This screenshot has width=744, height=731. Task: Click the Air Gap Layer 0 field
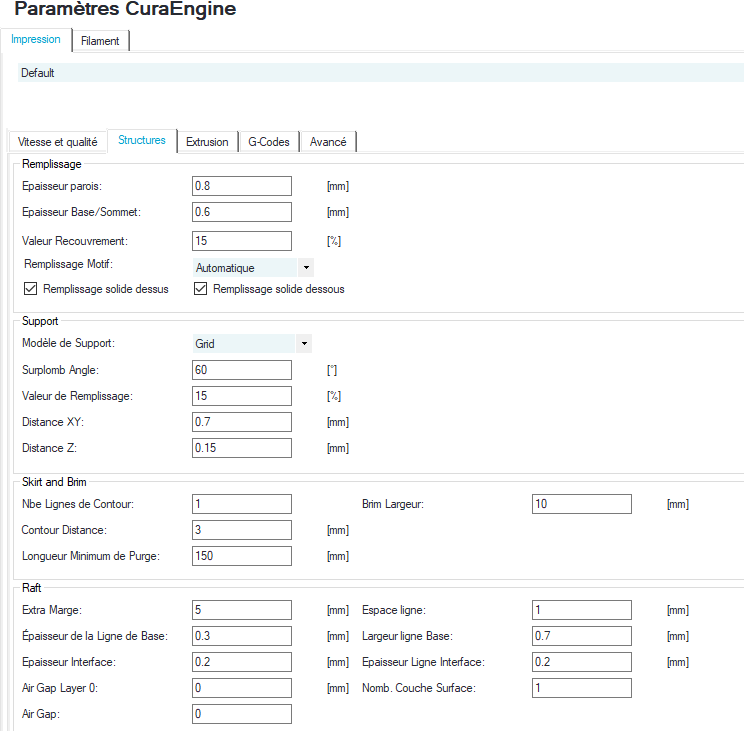tap(242, 688)
